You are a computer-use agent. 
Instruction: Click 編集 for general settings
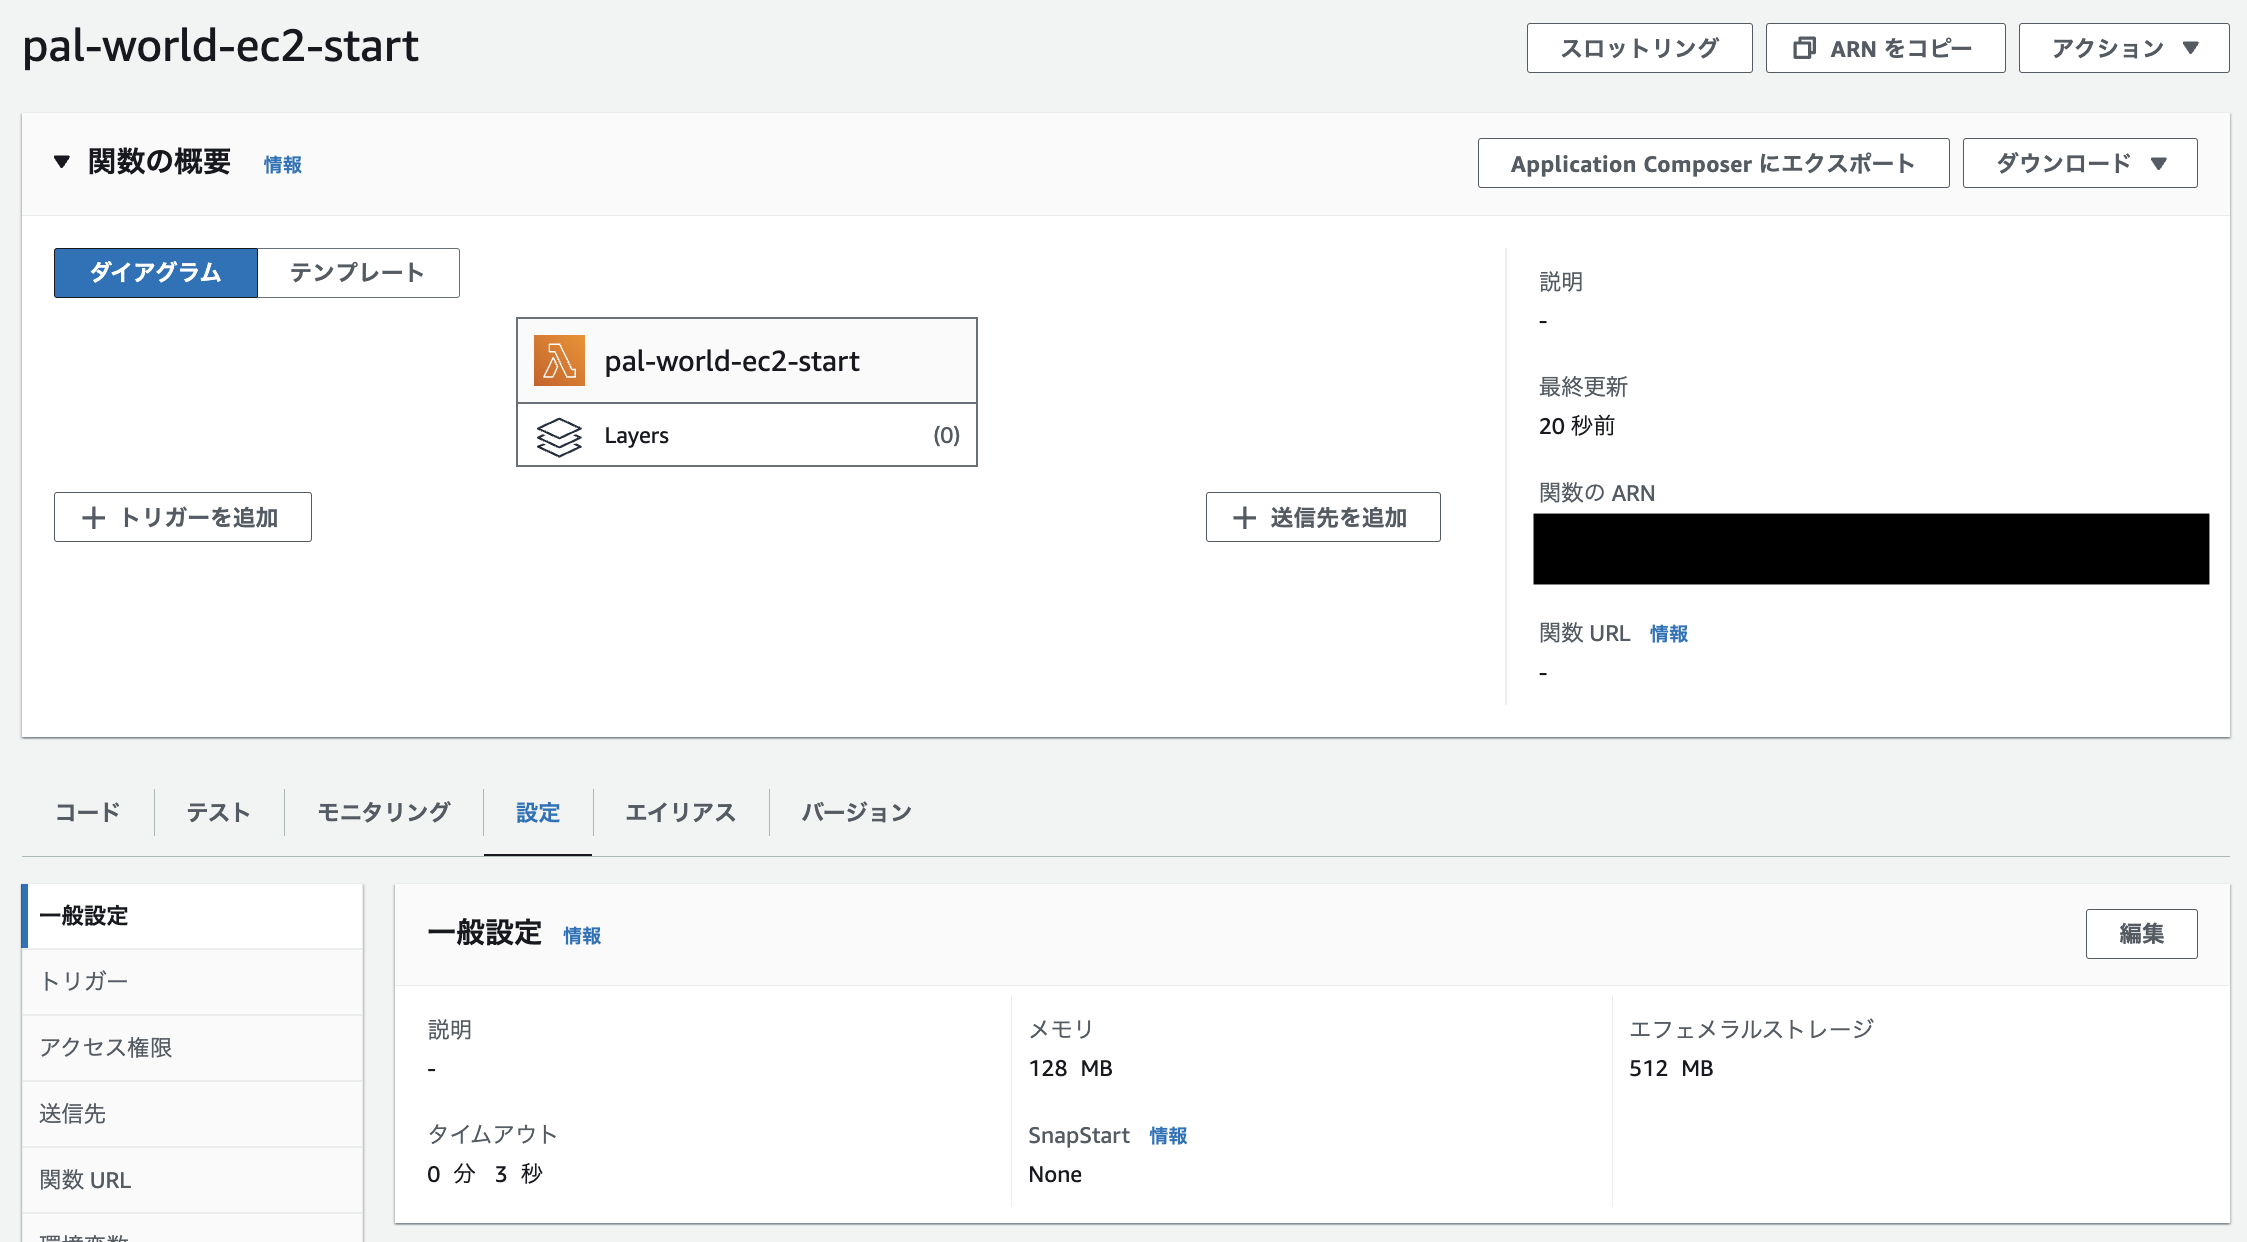(2141, 933)
